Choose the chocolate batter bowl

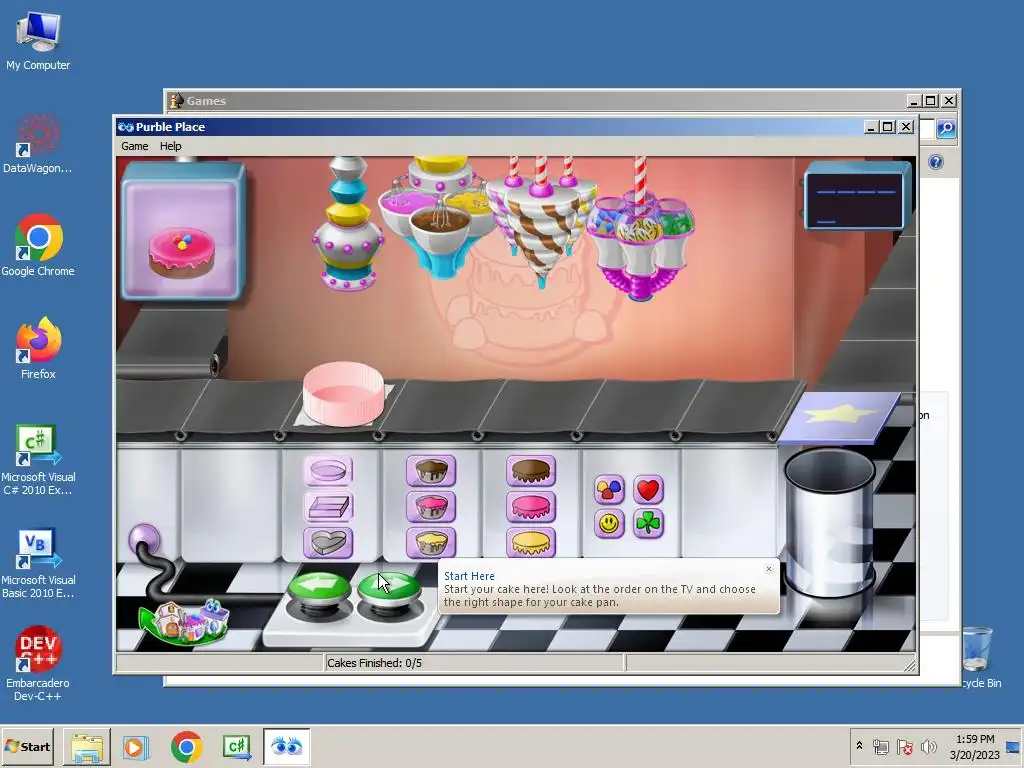430,471
